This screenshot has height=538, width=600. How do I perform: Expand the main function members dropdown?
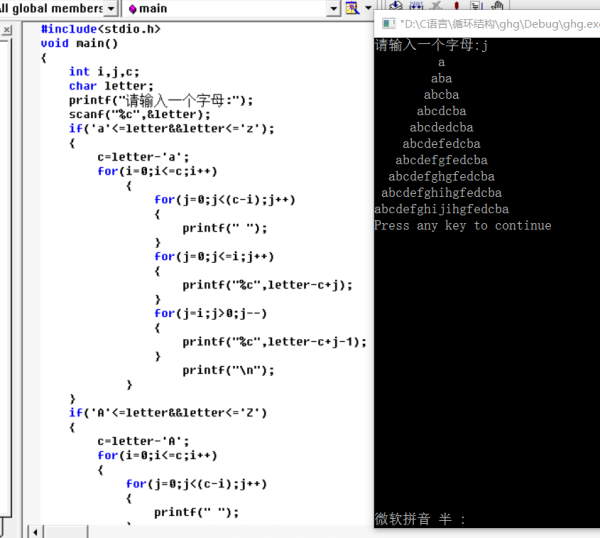(333, 8)
